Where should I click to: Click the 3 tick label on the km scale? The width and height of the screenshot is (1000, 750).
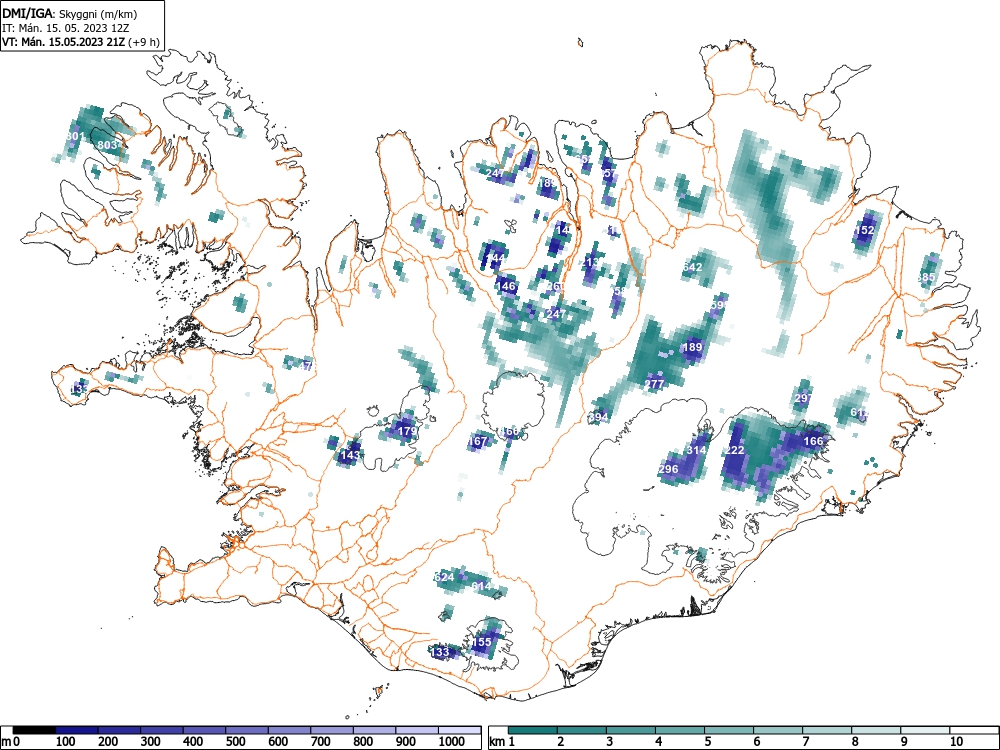tap(610, 742)
